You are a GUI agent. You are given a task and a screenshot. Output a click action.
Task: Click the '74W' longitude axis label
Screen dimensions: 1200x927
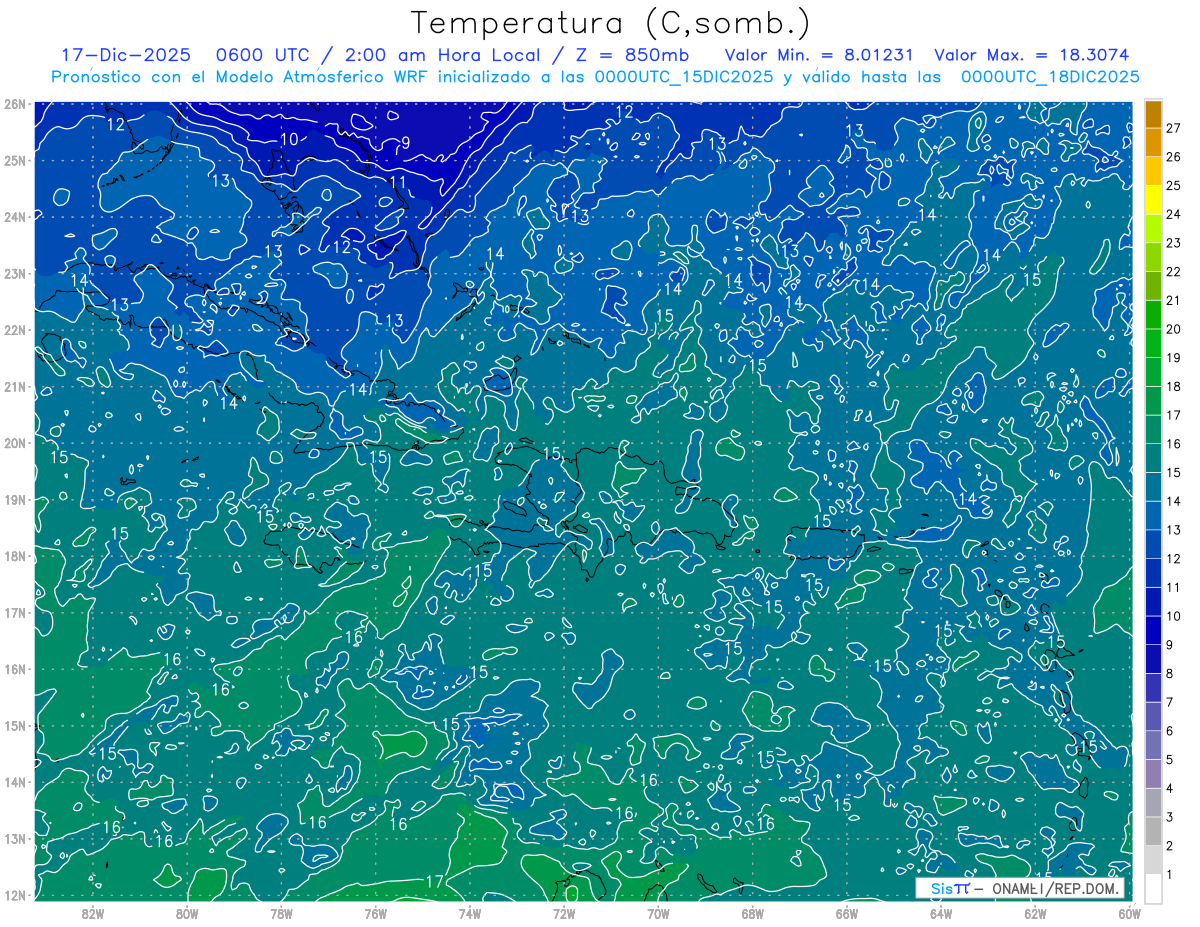coord(470,912)
